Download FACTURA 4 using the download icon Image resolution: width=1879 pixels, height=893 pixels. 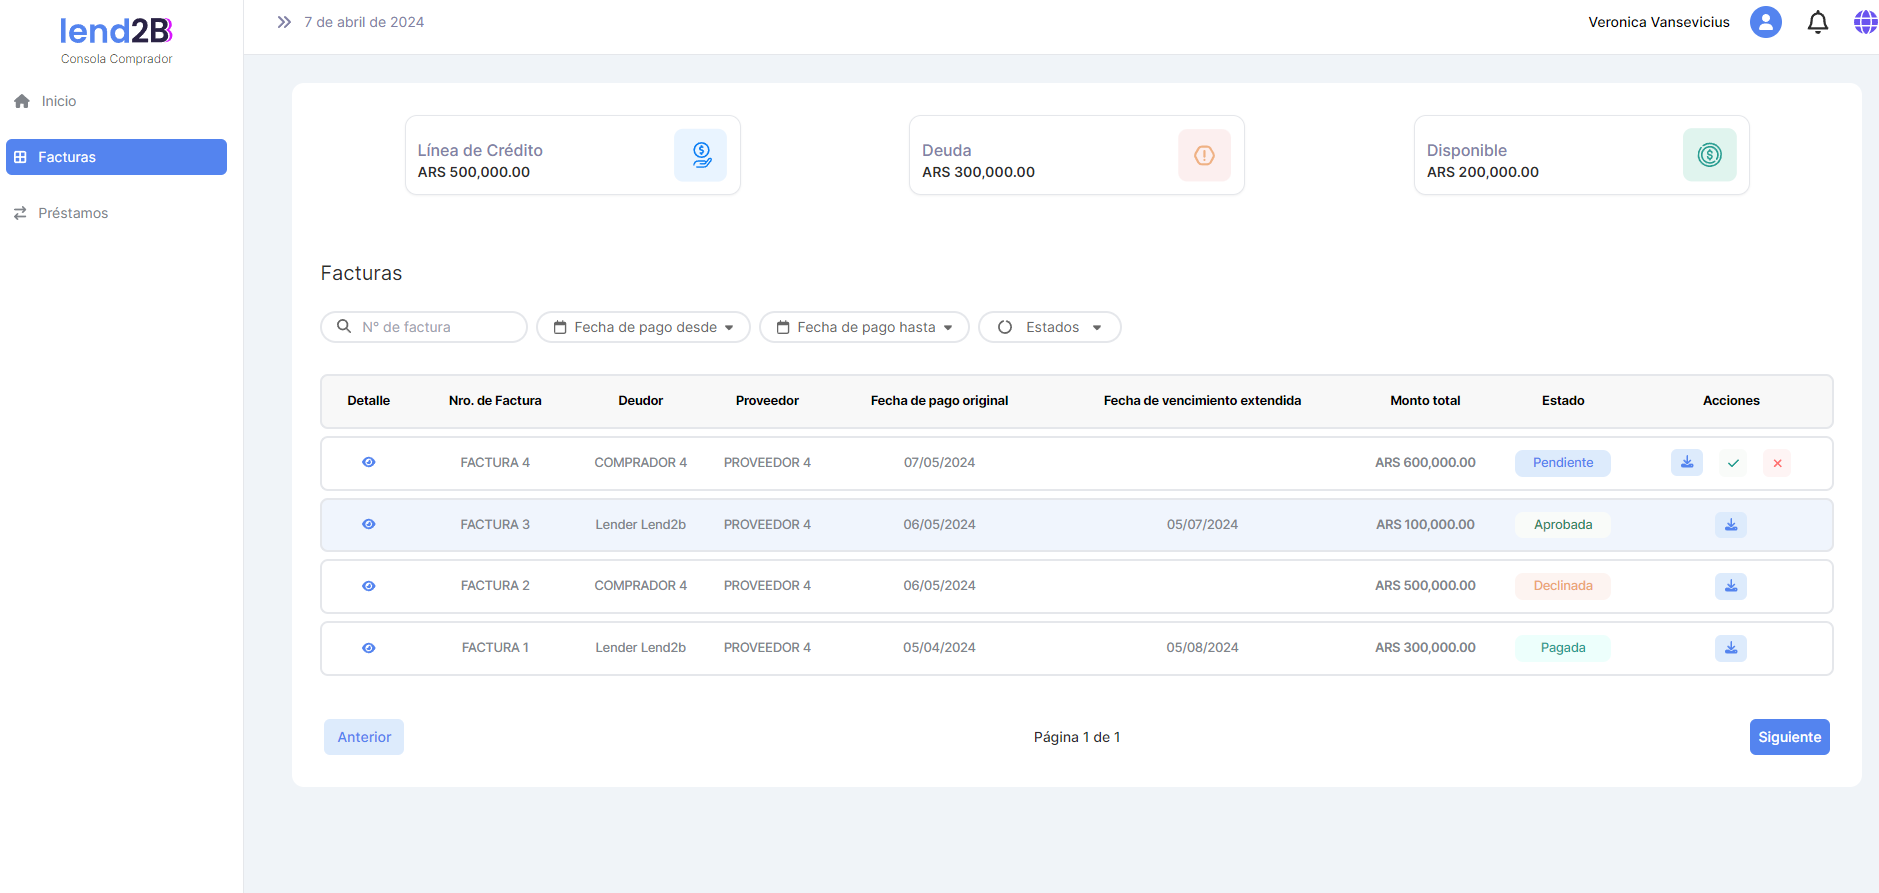pos(1686,462)
